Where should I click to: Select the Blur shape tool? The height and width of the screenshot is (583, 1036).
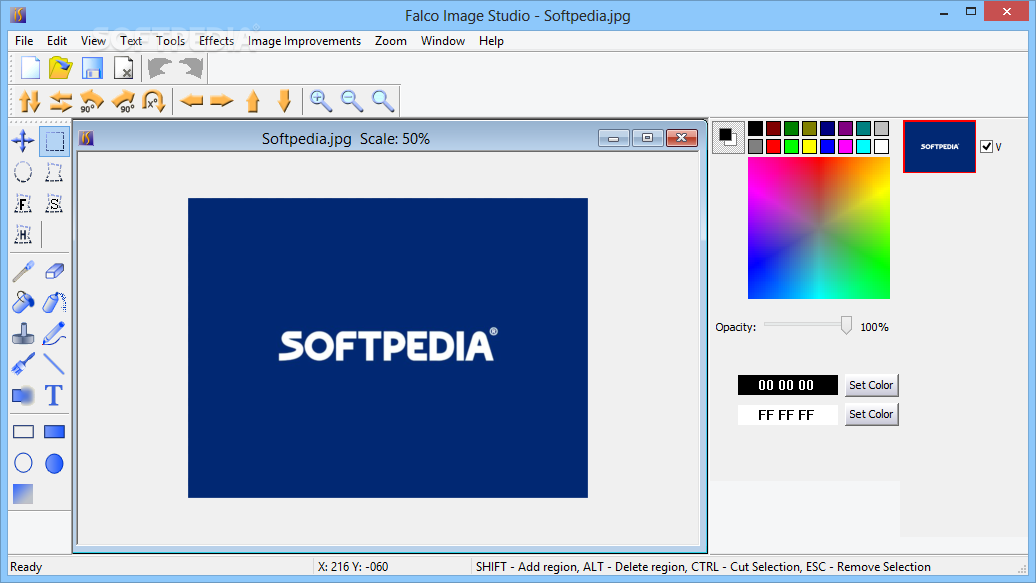23,396
